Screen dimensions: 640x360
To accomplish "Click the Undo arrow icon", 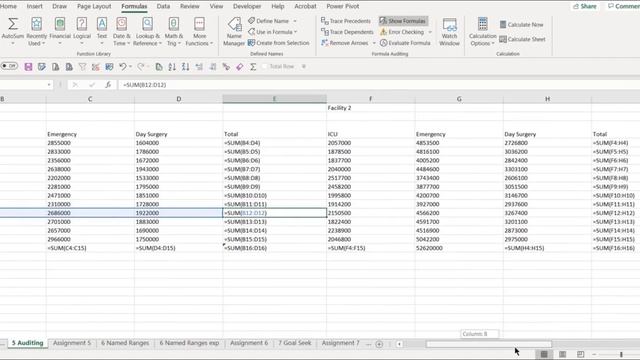I will tap(122, 67).
